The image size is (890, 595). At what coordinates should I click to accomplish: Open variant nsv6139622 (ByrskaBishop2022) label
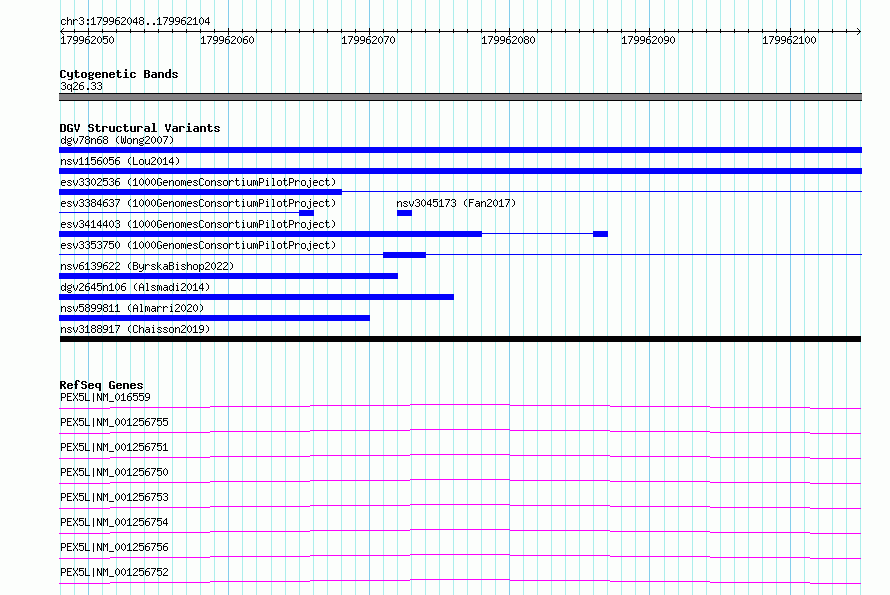pos(147,266)
